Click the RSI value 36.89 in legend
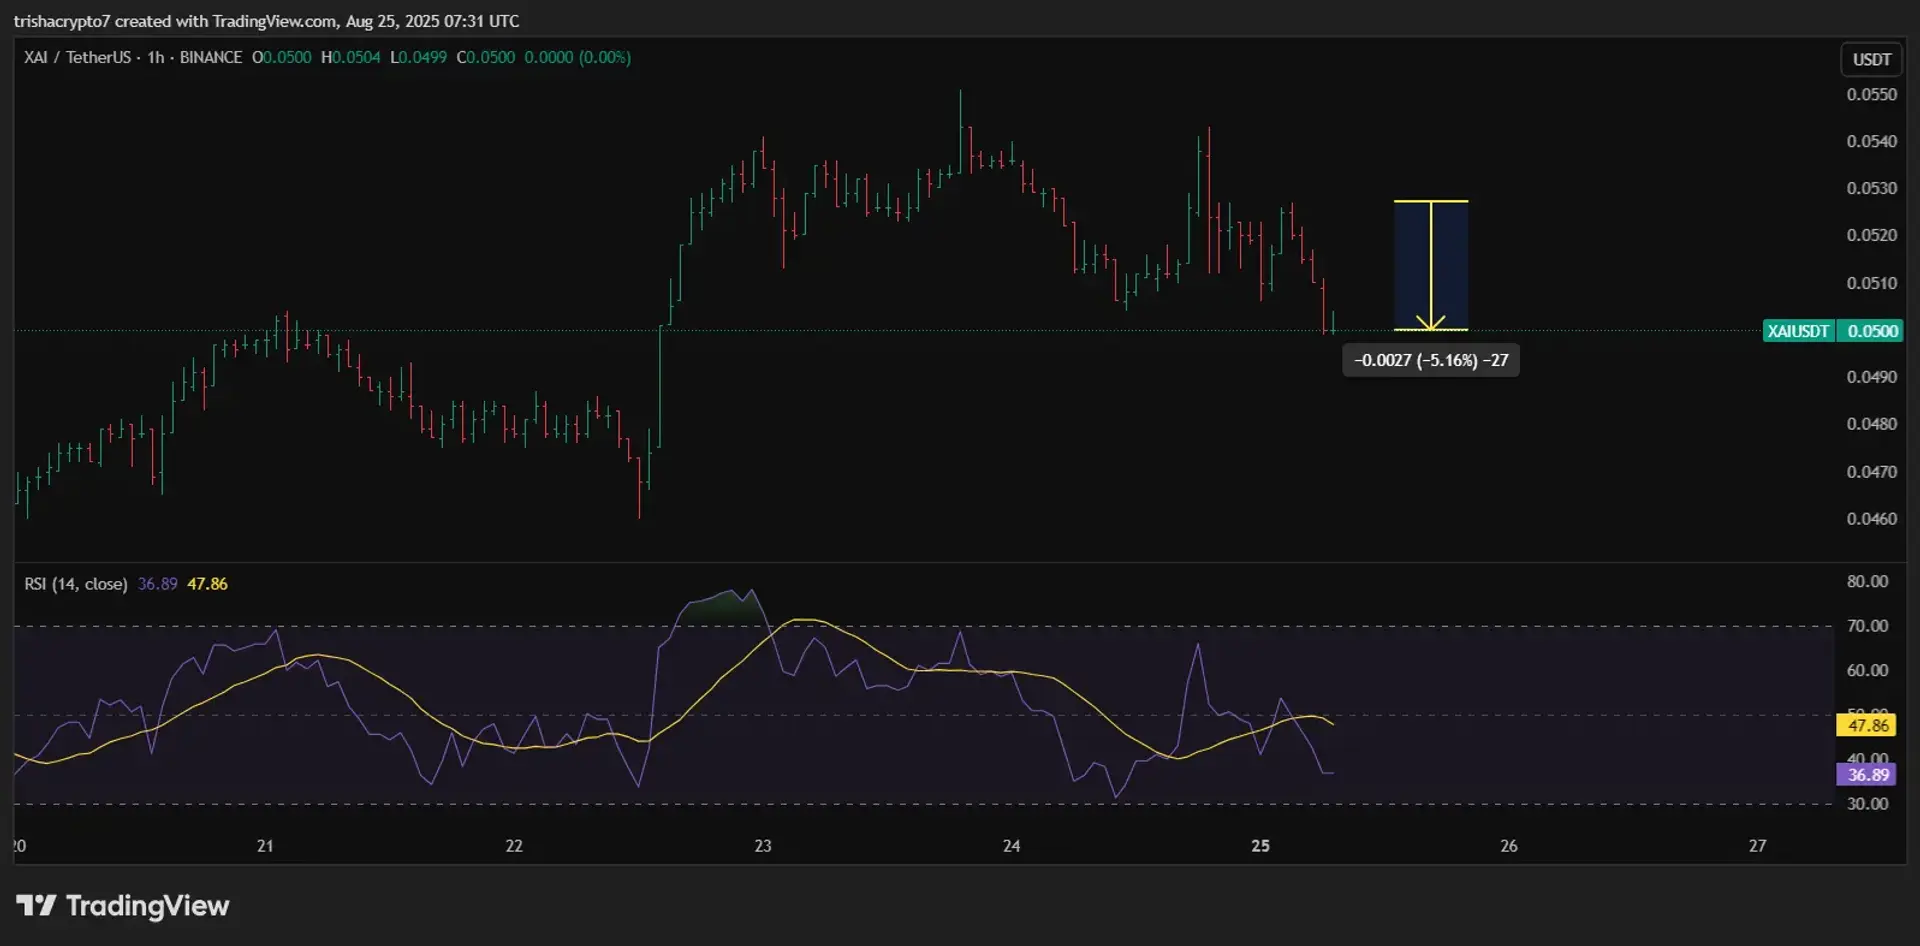1920x946 pixels. click(158, 584)
